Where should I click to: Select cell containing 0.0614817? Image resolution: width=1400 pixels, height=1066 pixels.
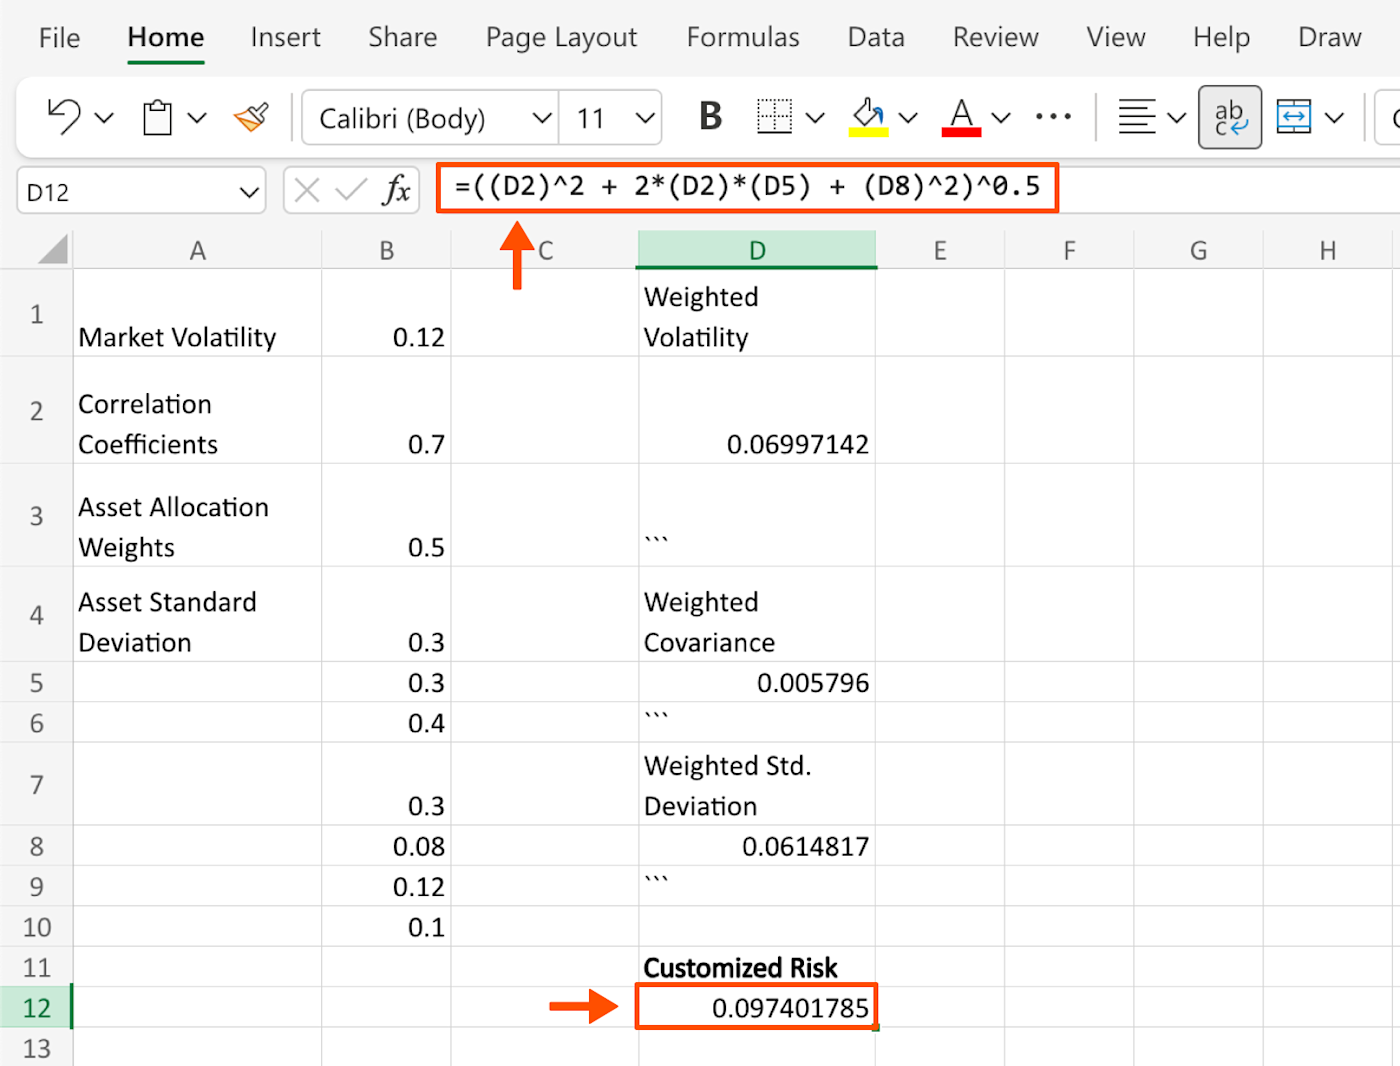(x=757, y=846)
